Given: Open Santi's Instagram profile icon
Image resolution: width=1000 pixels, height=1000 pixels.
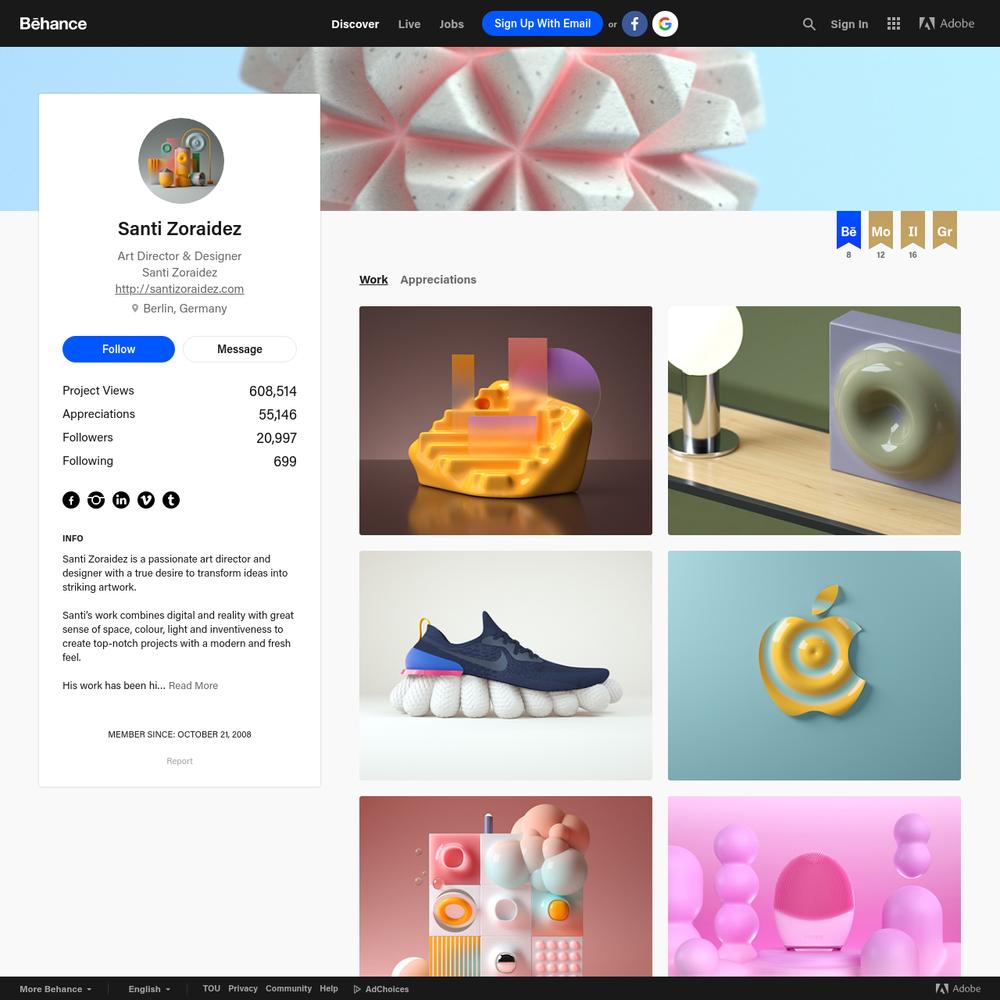Looking at the screenshot, I should pyautogui.click(x=96, y=500).
